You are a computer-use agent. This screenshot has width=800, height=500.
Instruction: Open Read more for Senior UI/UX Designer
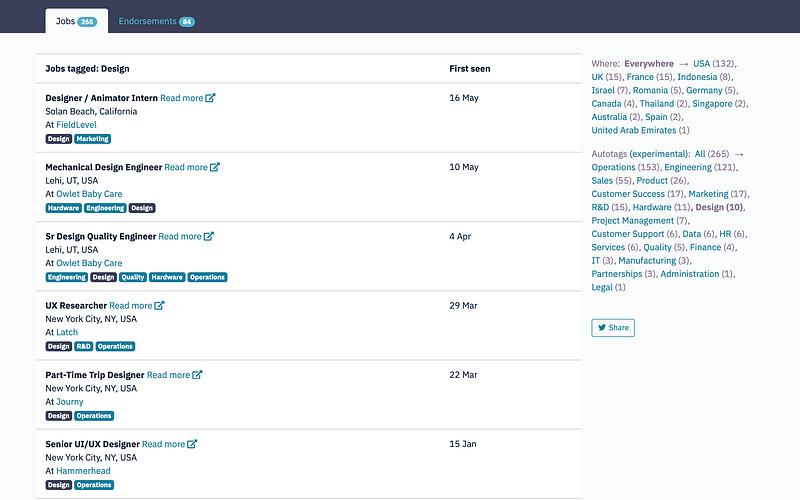tap(163, 444)
